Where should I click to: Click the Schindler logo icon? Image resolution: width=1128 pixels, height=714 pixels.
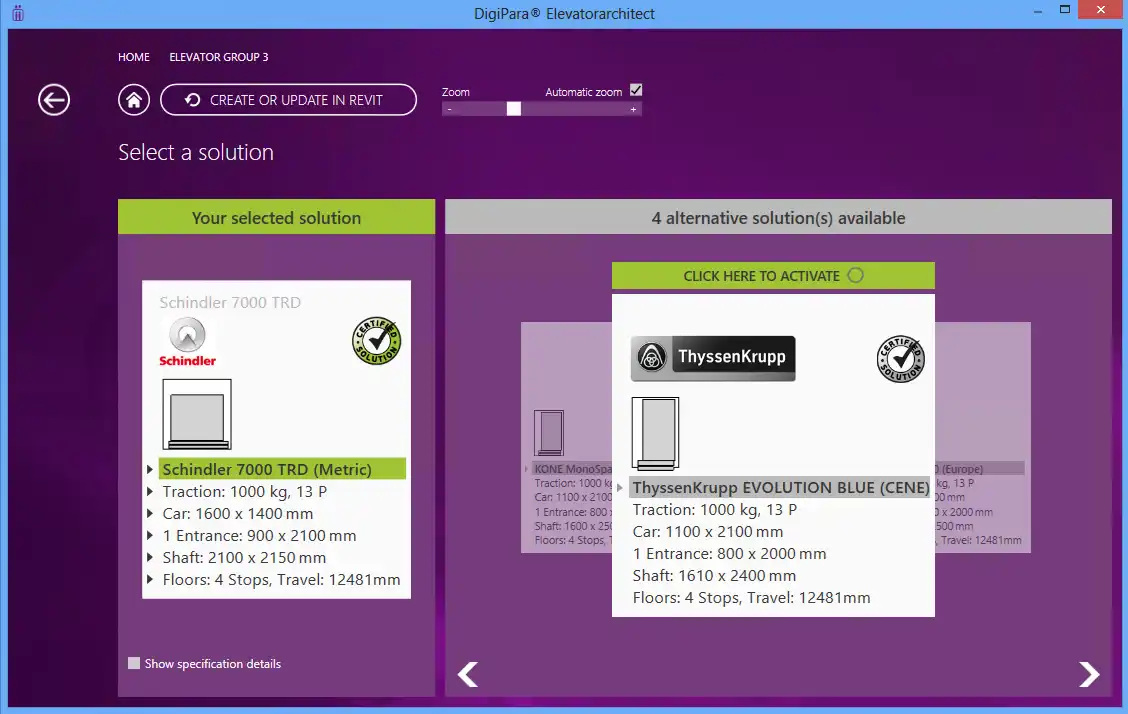(x=188, y=342)
